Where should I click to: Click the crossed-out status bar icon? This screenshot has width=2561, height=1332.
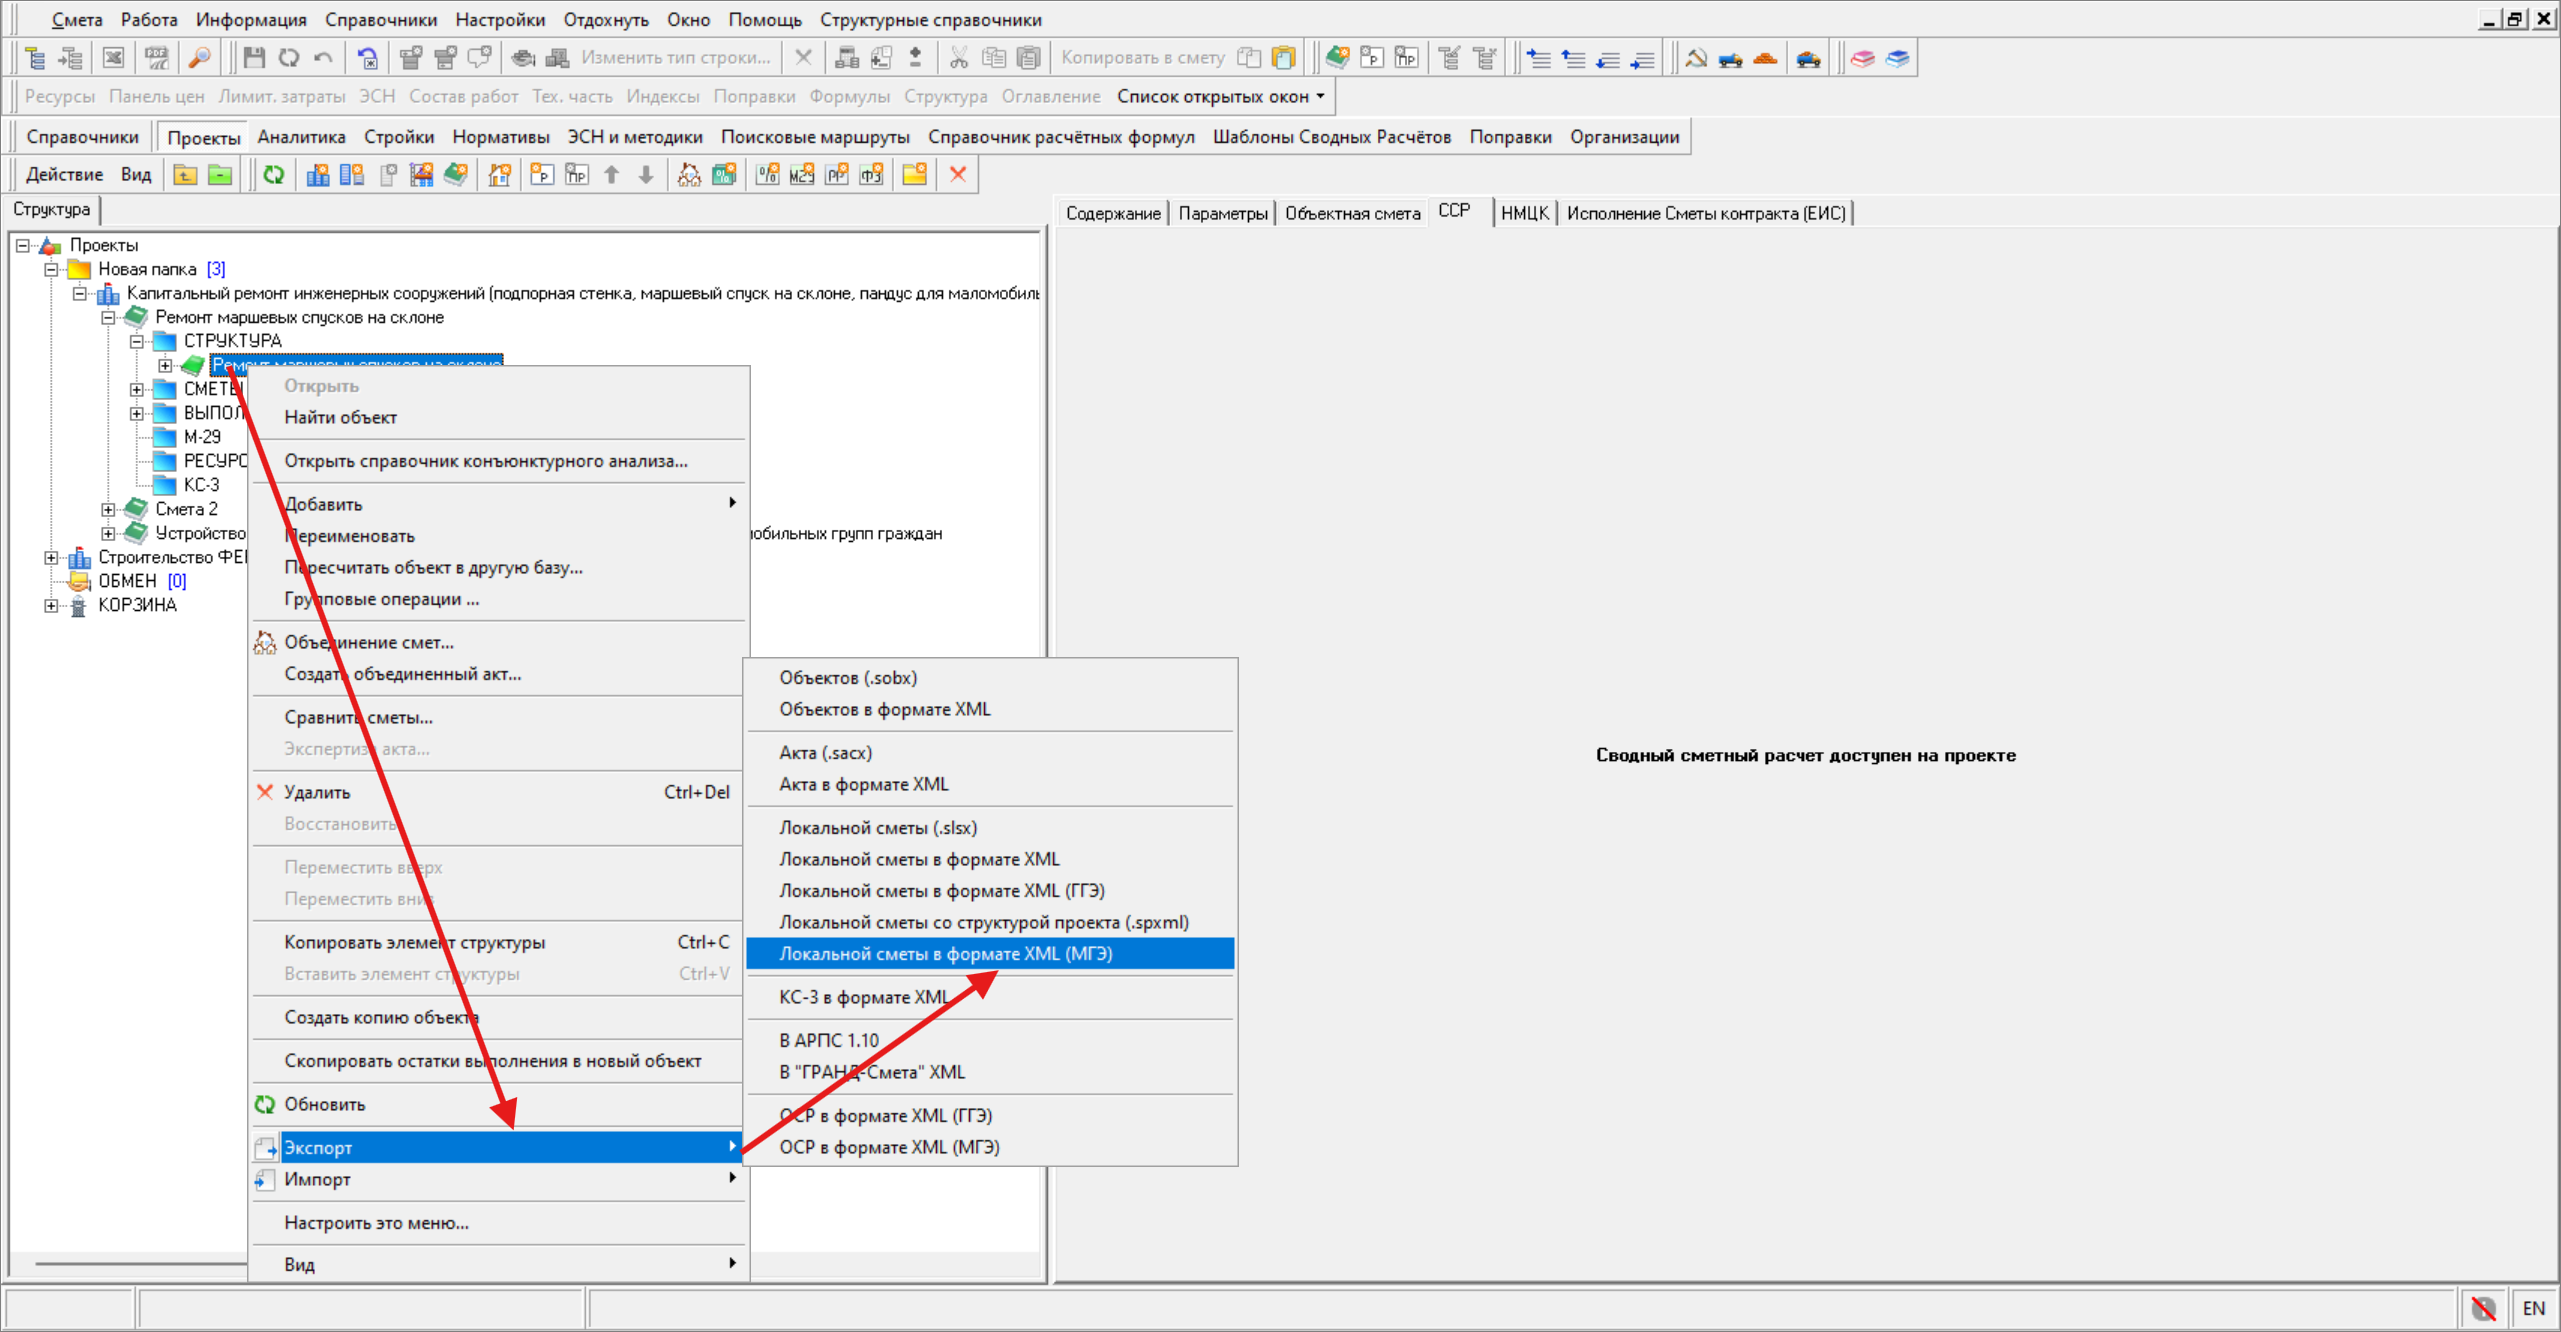point(2482,1307)
